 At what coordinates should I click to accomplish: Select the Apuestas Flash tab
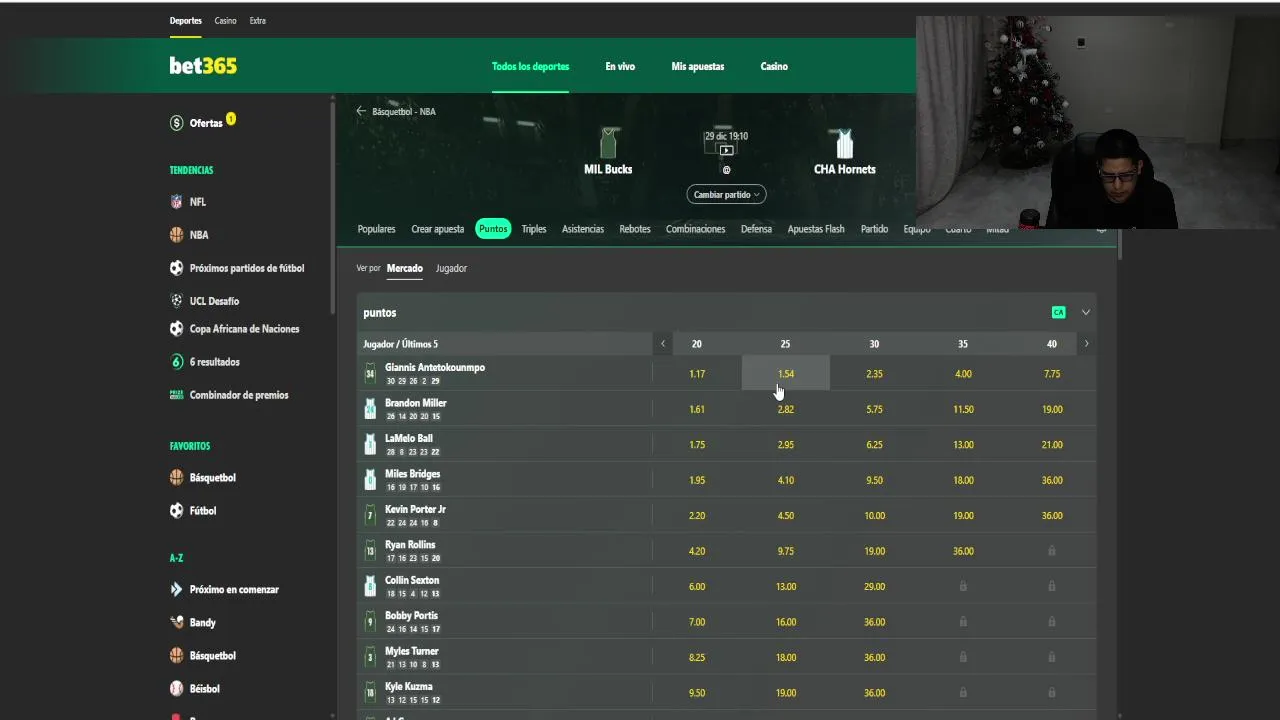[x=816, y=229]
